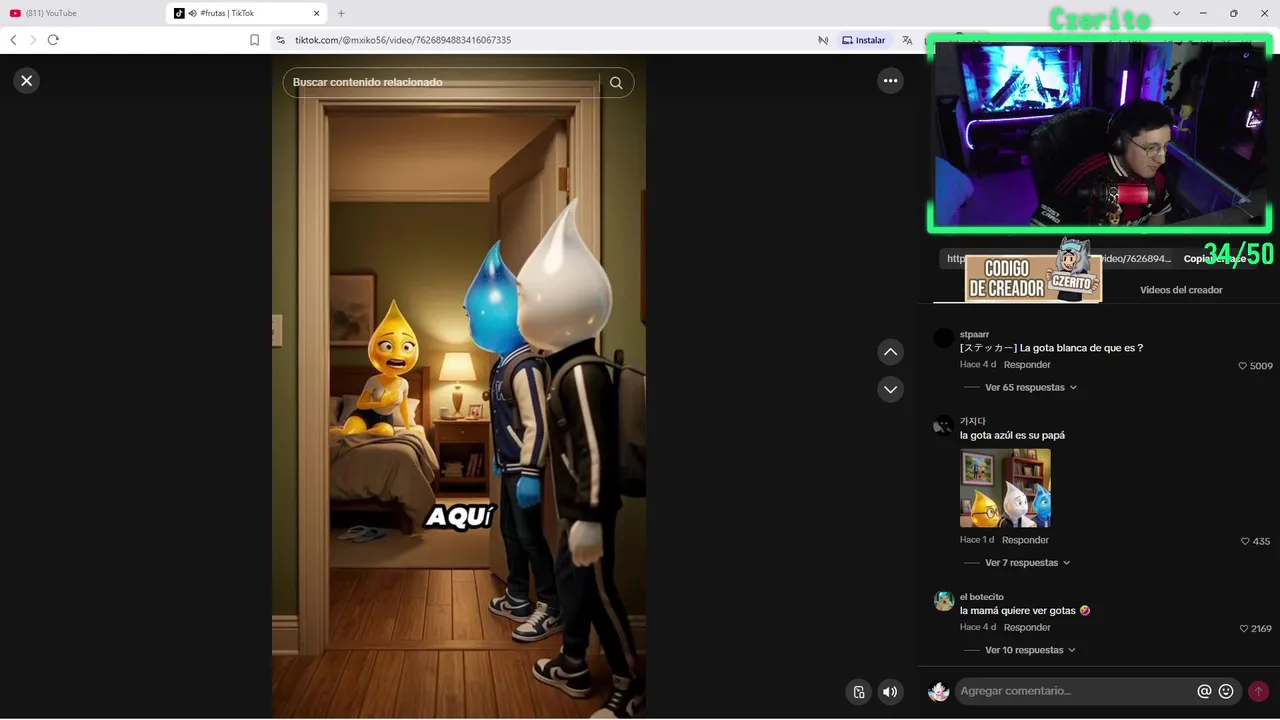The image size is (1280, 720).
Task: Open stpaarr's profile from username
Action: (x=974, y=335)
